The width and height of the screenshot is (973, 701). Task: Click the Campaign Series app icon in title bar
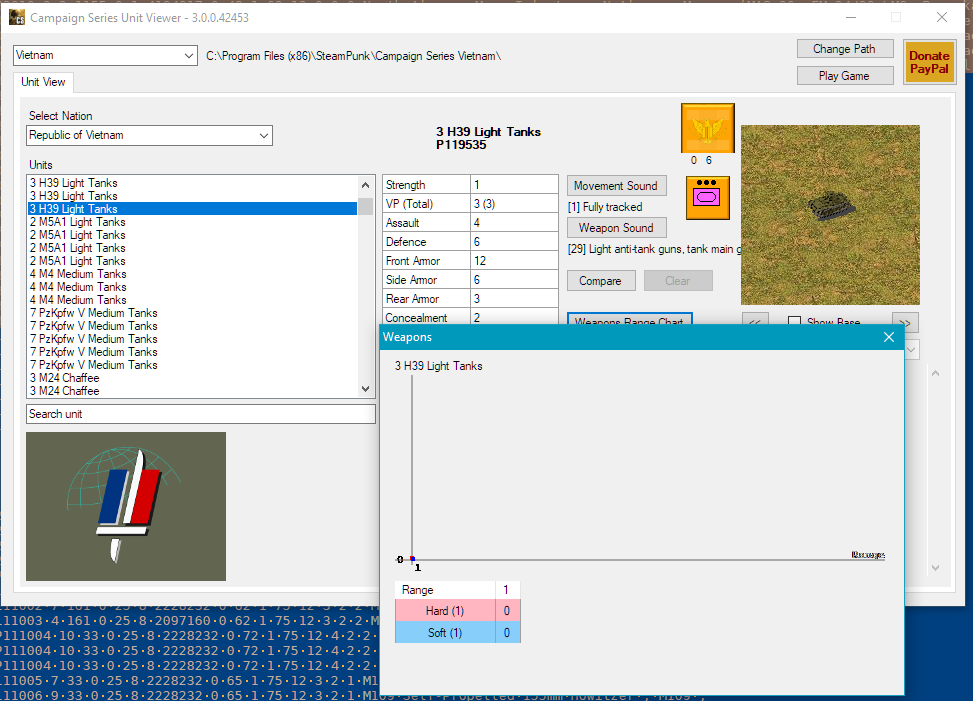(x=17, y=17)
